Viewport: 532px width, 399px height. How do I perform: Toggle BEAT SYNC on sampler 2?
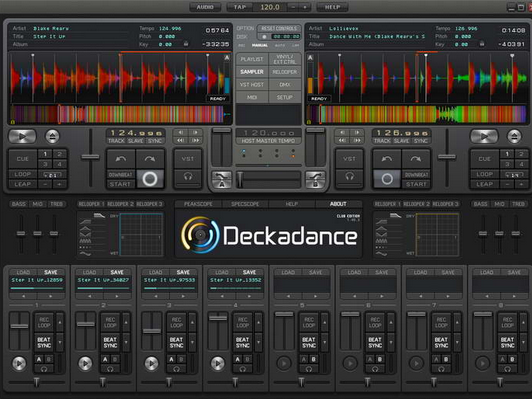pos(110,342)
